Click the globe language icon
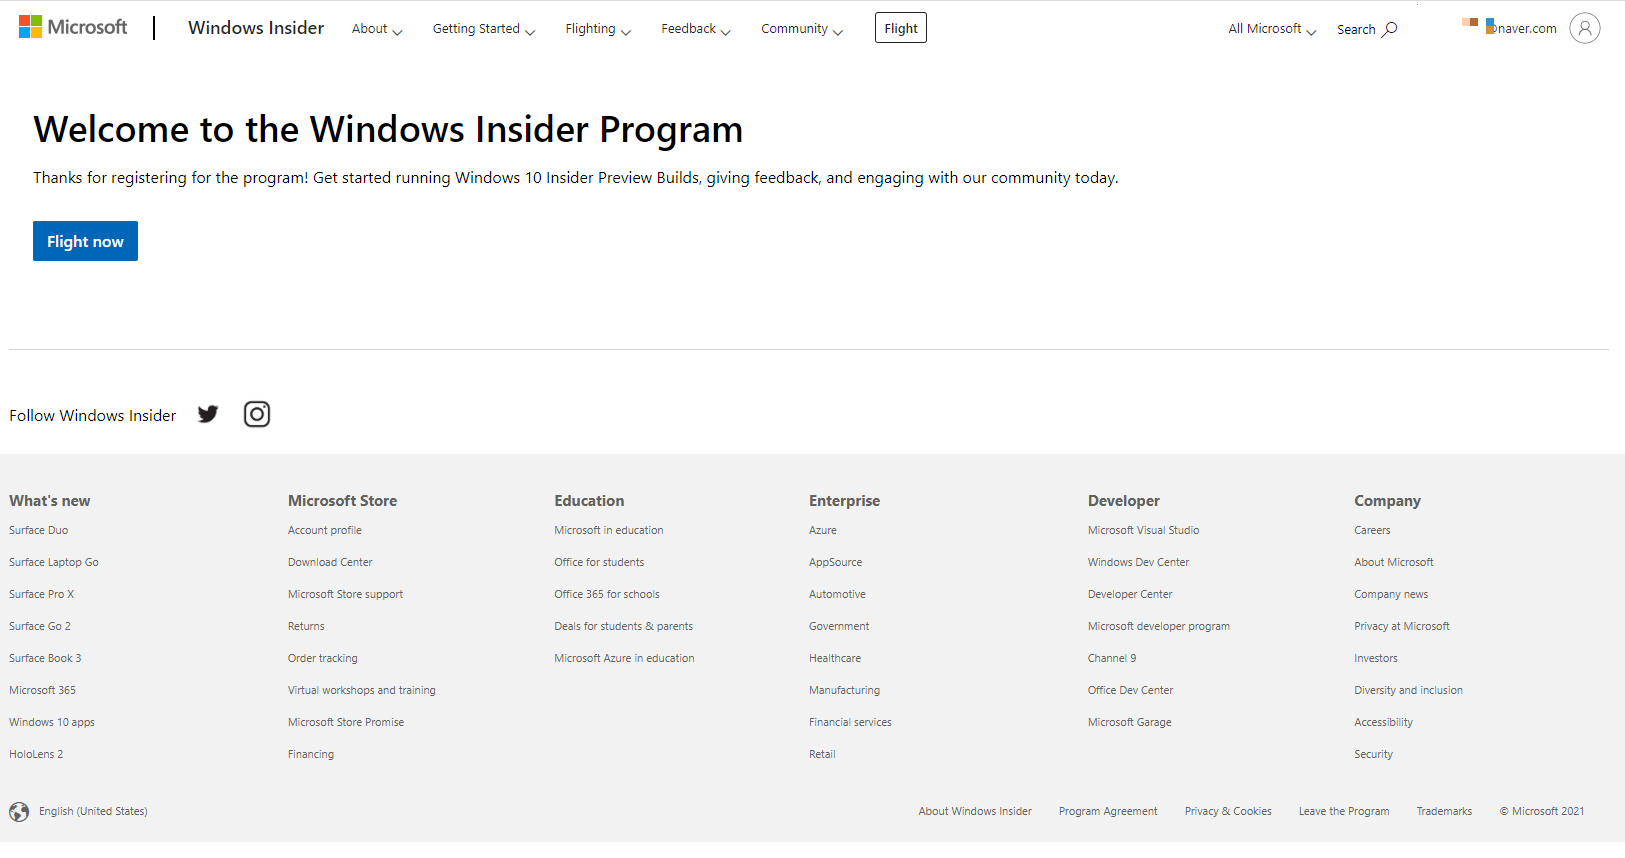The width and height of the screenshot is (1625, 858). point(19,812)
